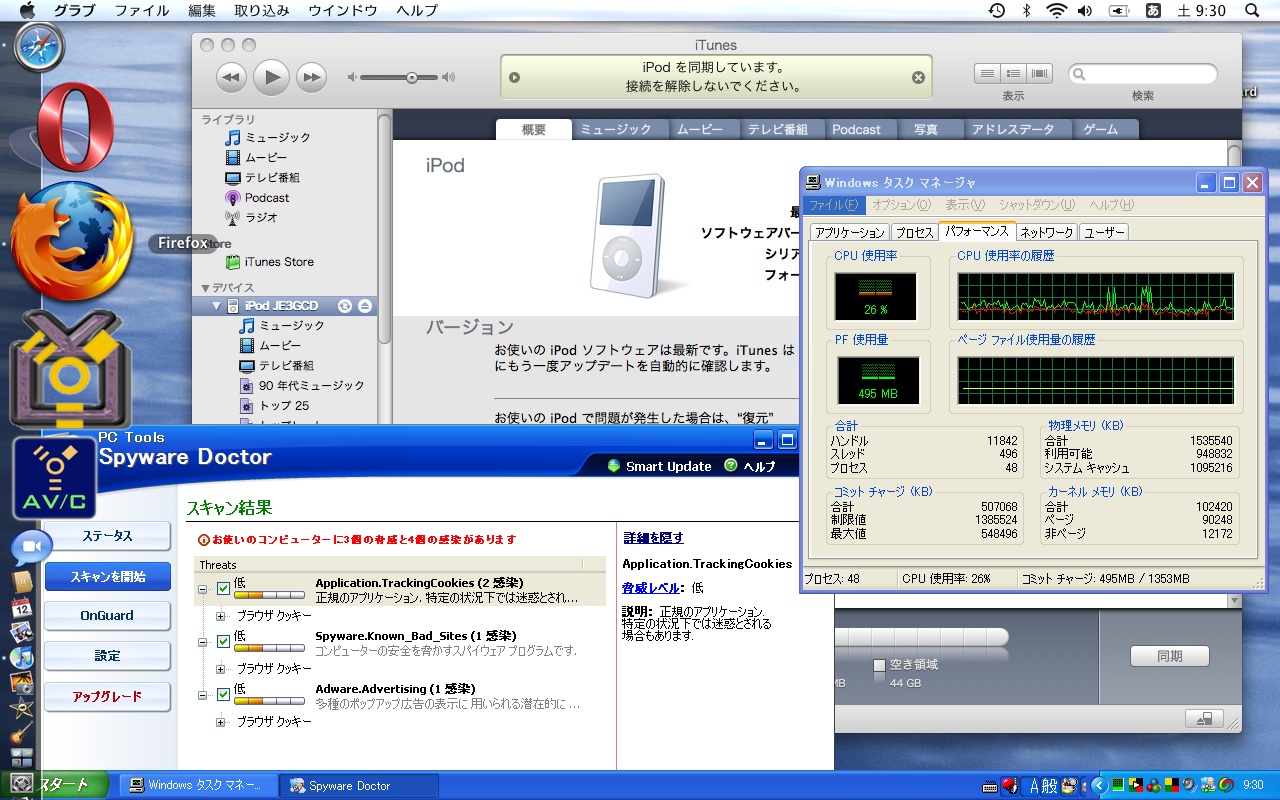
Task: Click the 同期 button to sync the iPod
Action: (x=1169, y=656)
